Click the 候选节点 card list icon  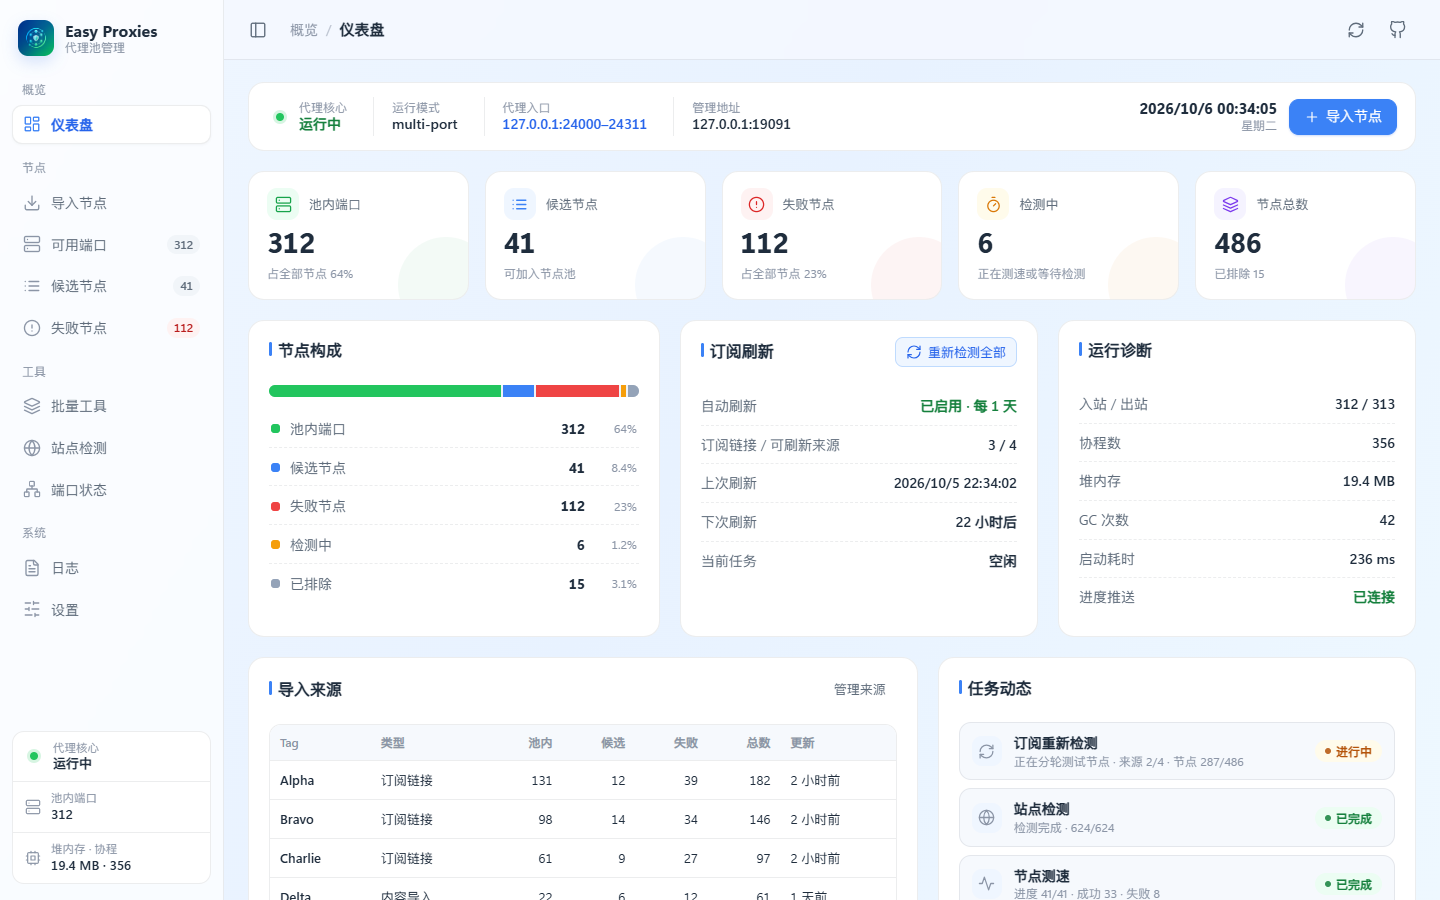(x=520, y=204)
